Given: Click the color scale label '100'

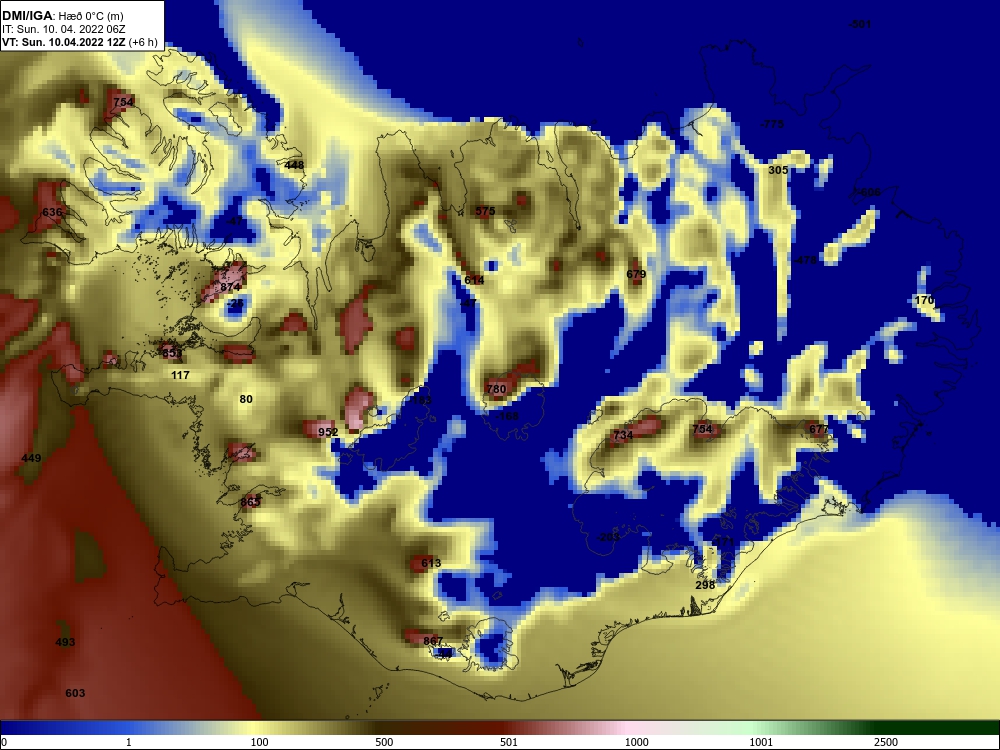Looking at the screenshot, I should [260, 742].
